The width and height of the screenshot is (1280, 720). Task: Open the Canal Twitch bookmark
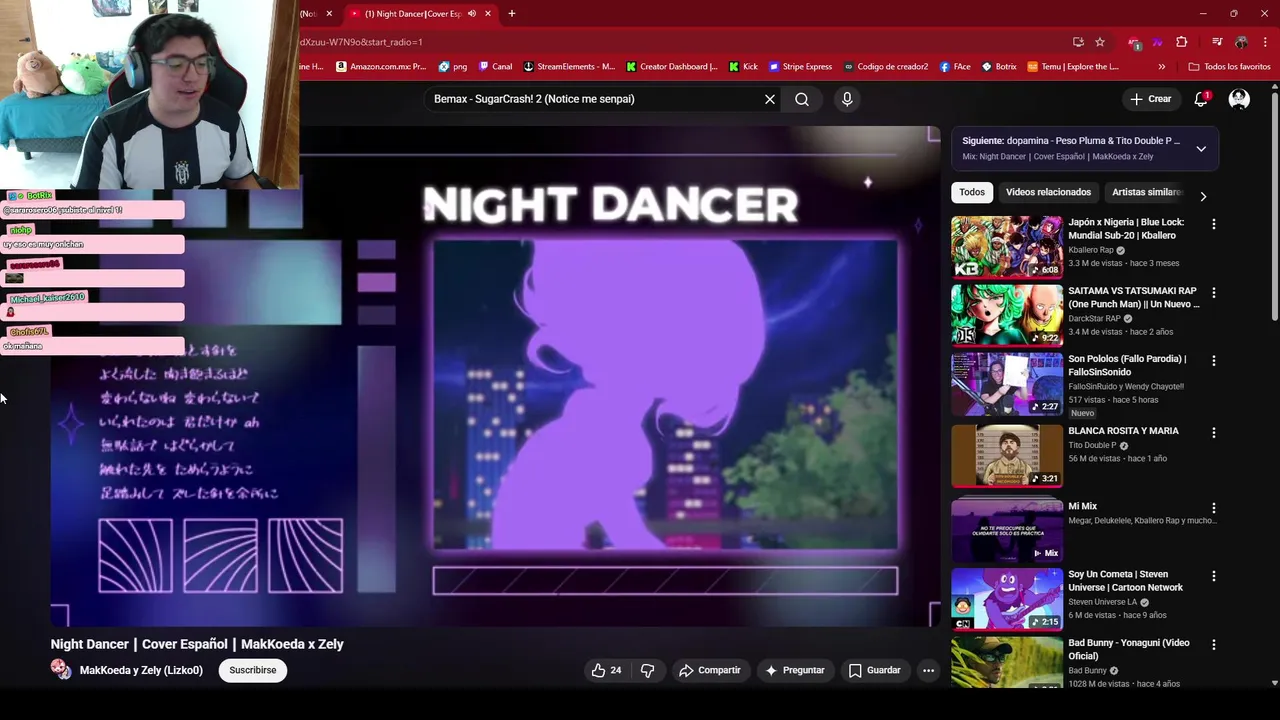496,67
